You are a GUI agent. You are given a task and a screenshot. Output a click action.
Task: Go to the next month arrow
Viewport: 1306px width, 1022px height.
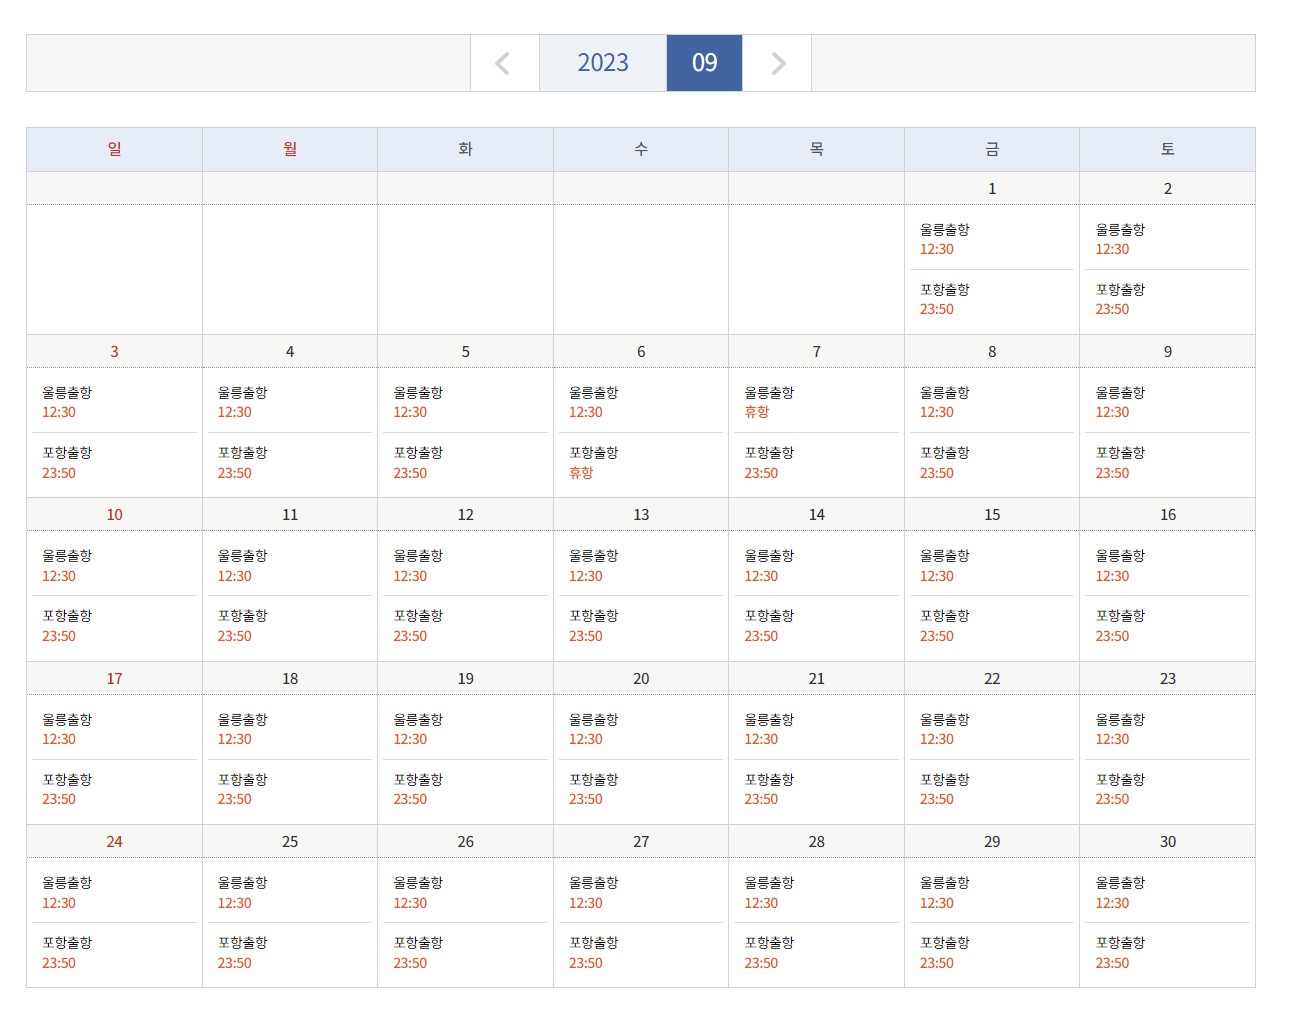click(777, 63)
